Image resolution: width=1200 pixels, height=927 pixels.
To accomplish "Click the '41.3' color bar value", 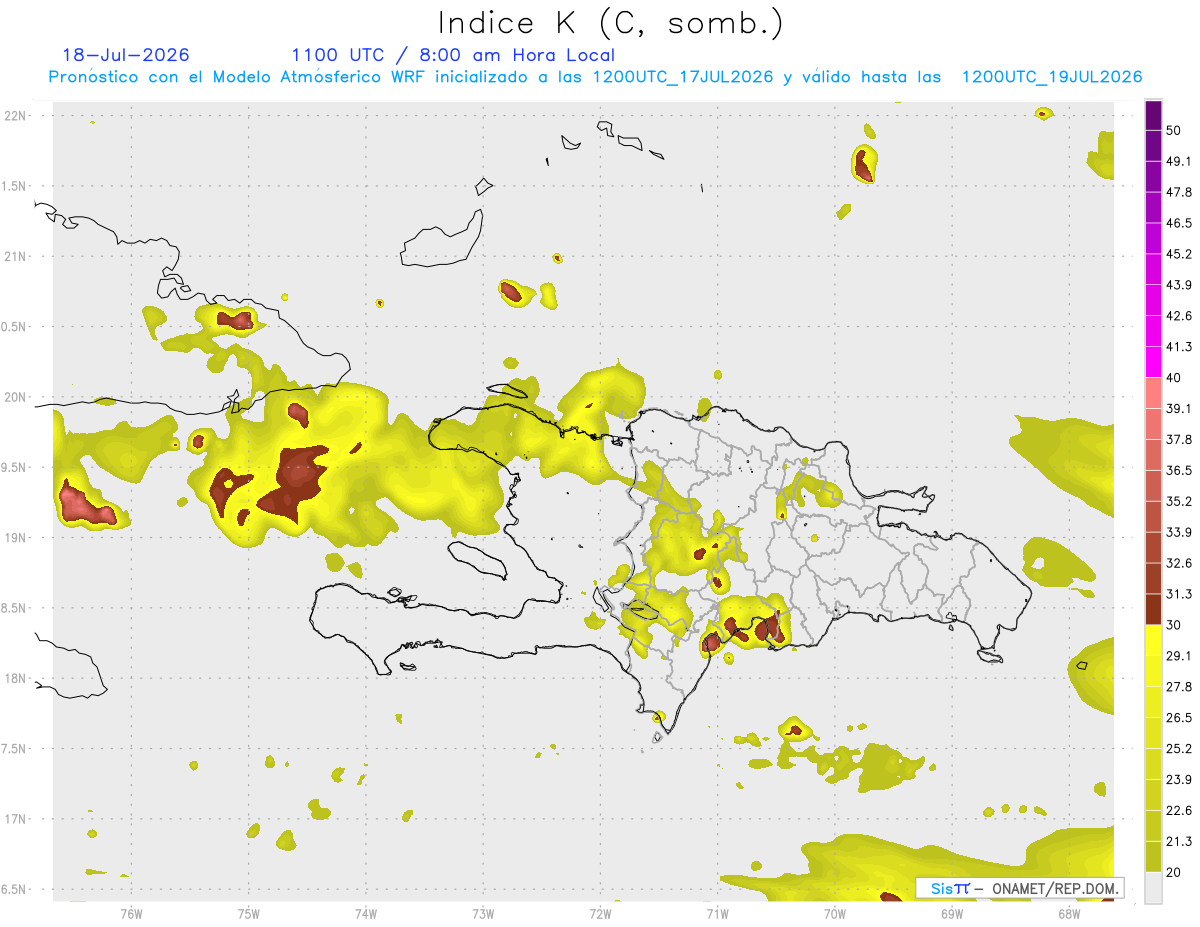I will [x=1180, y=347].
